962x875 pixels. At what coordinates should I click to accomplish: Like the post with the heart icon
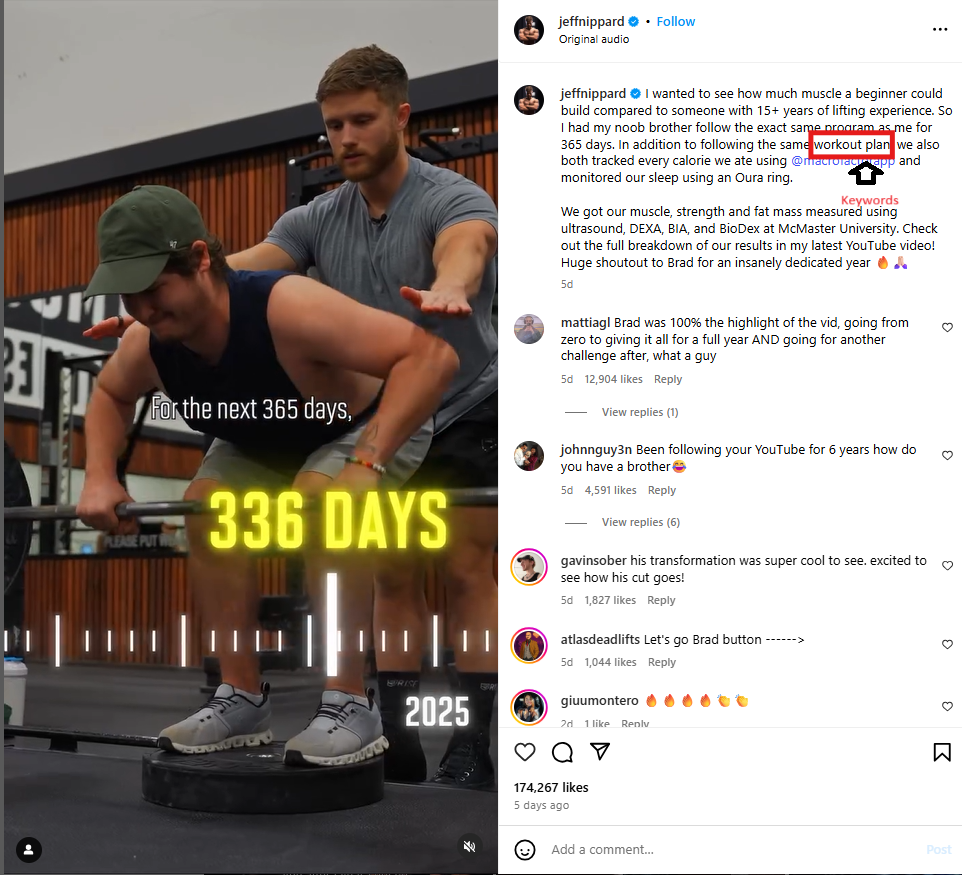click(525, 752)
